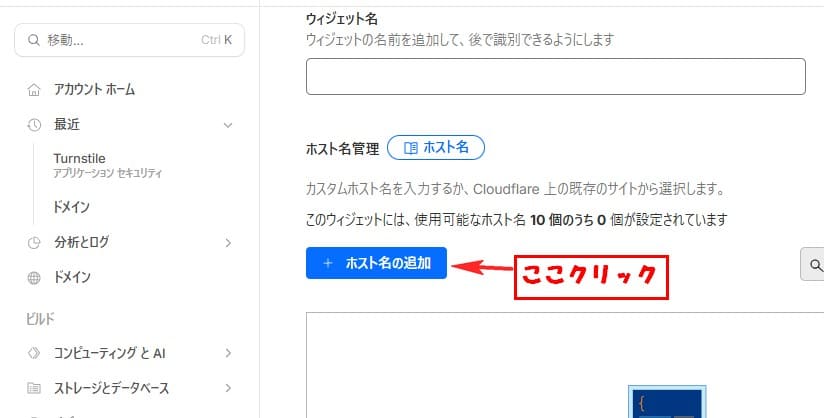This screenshot has height=418, width=824.
Task: Collapse the 最近 section chevron
Action: (x=228, y=125)
